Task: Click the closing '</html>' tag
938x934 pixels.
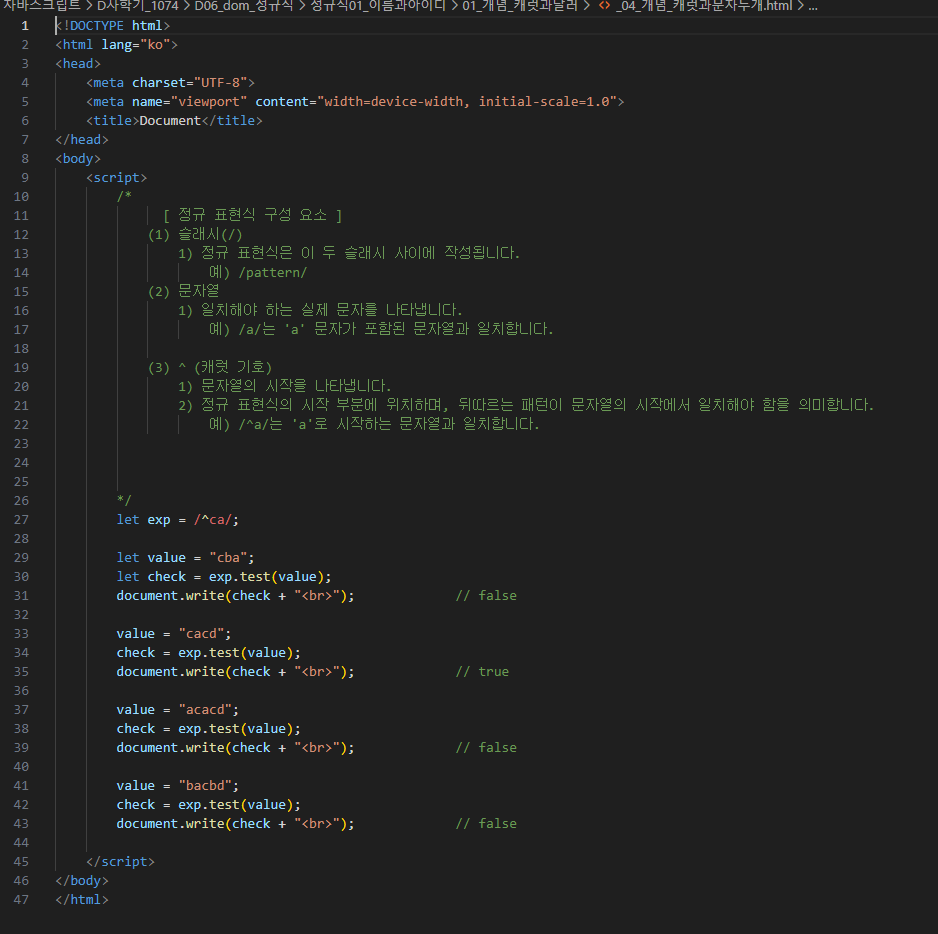Action: tap(82, 899)
